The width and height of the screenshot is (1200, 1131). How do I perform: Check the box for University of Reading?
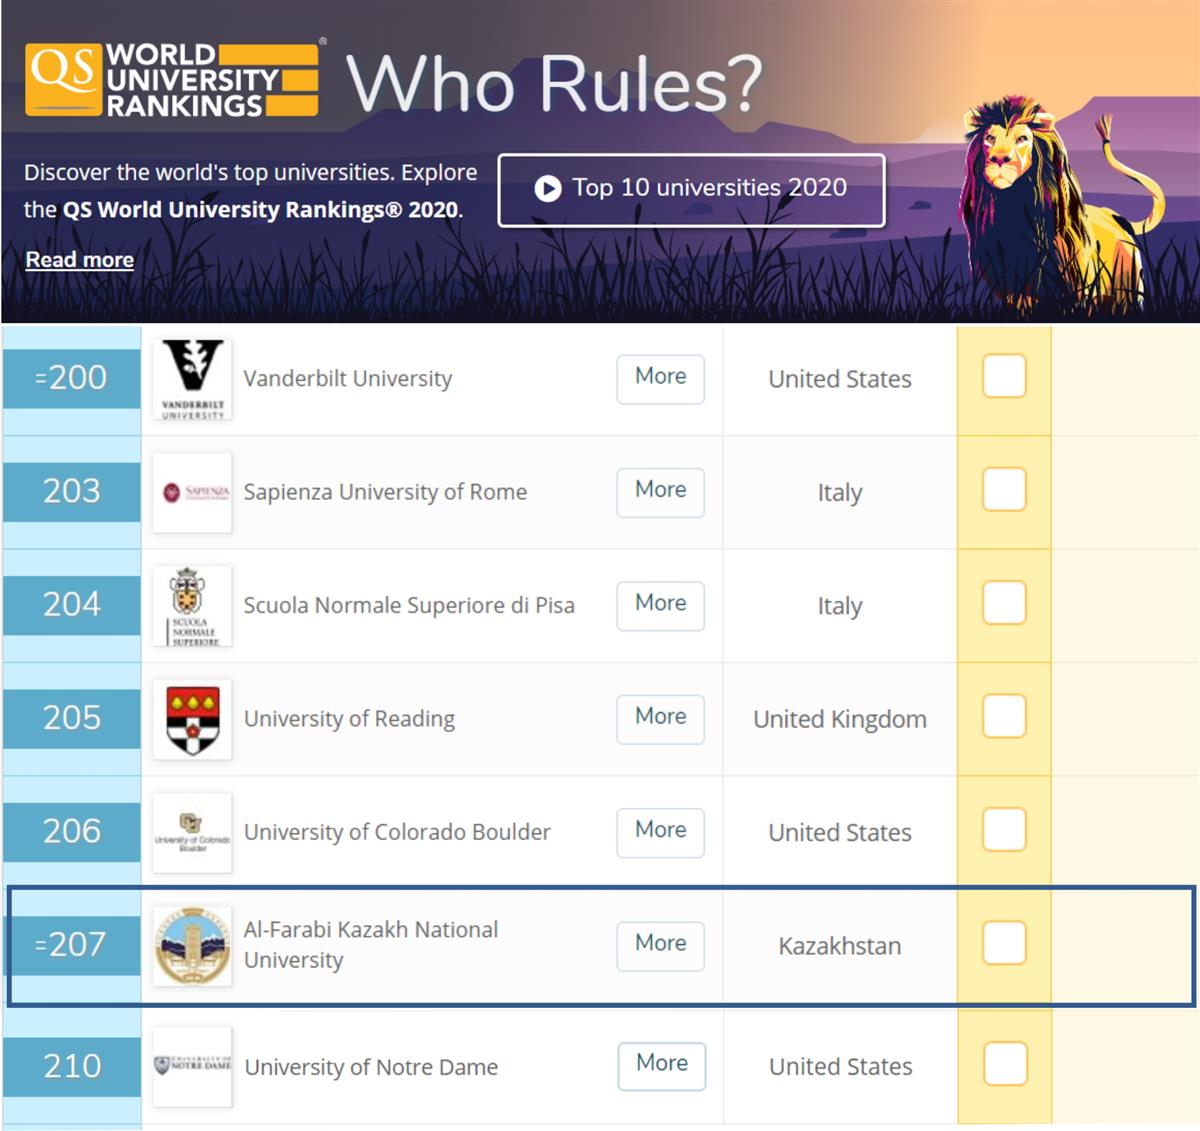tap(1004, 716)
